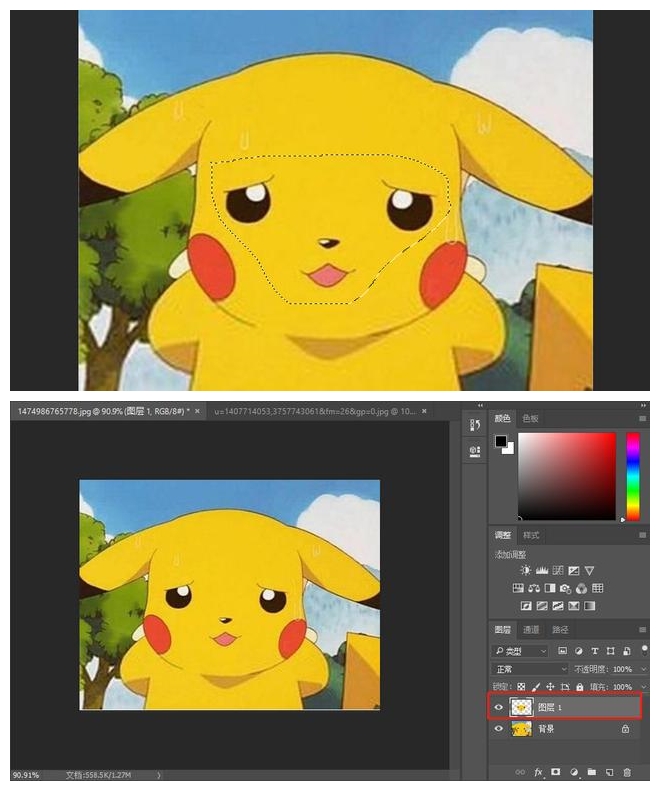Open status bar info arrow
This screenshot has width=660, height=791.
point(159,775)
